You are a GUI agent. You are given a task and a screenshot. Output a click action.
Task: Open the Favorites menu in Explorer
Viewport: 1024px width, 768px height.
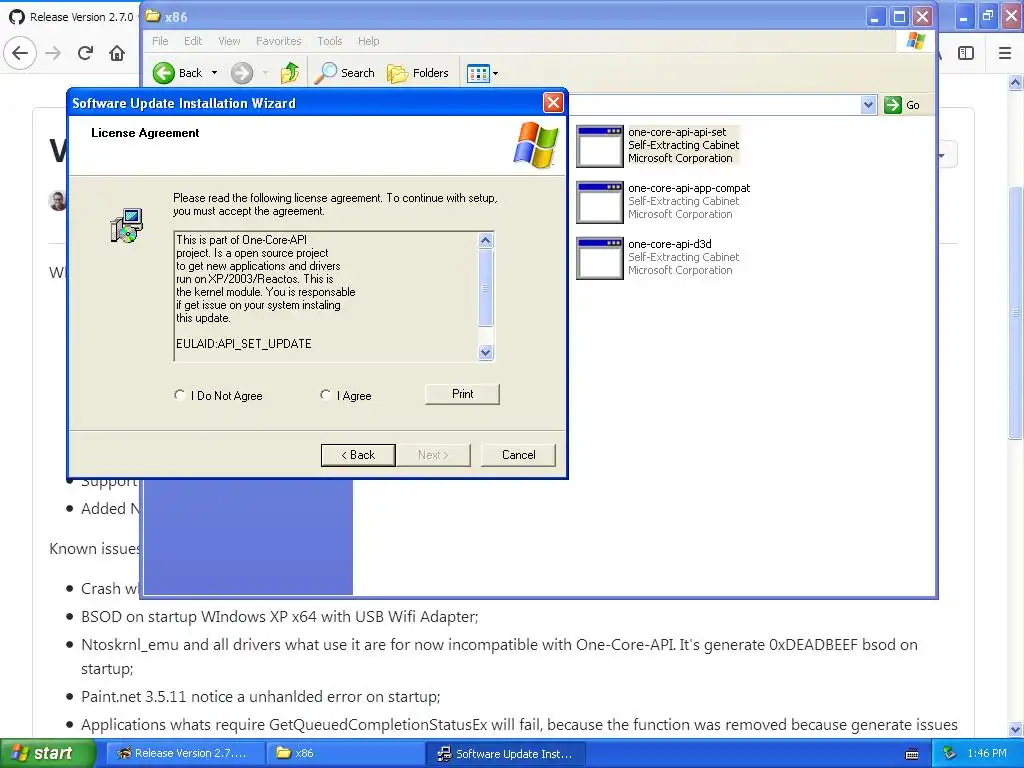279,40
